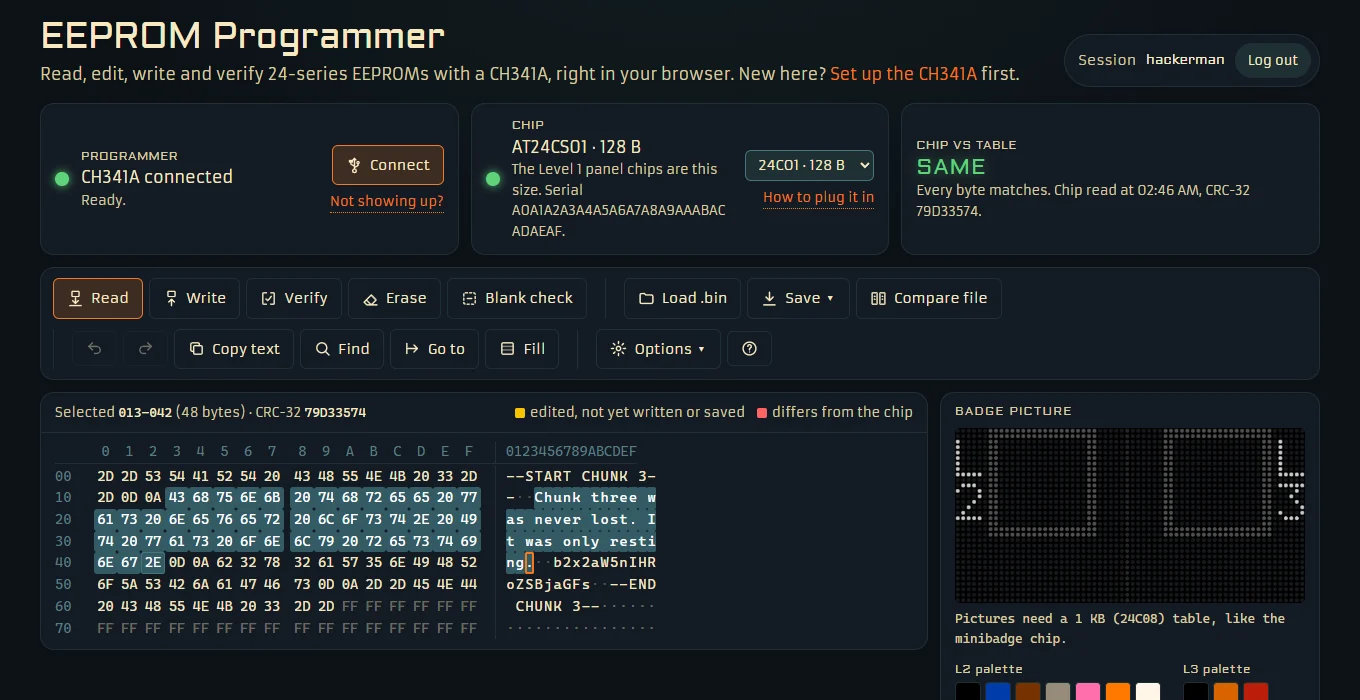Open Compare file

929,298
